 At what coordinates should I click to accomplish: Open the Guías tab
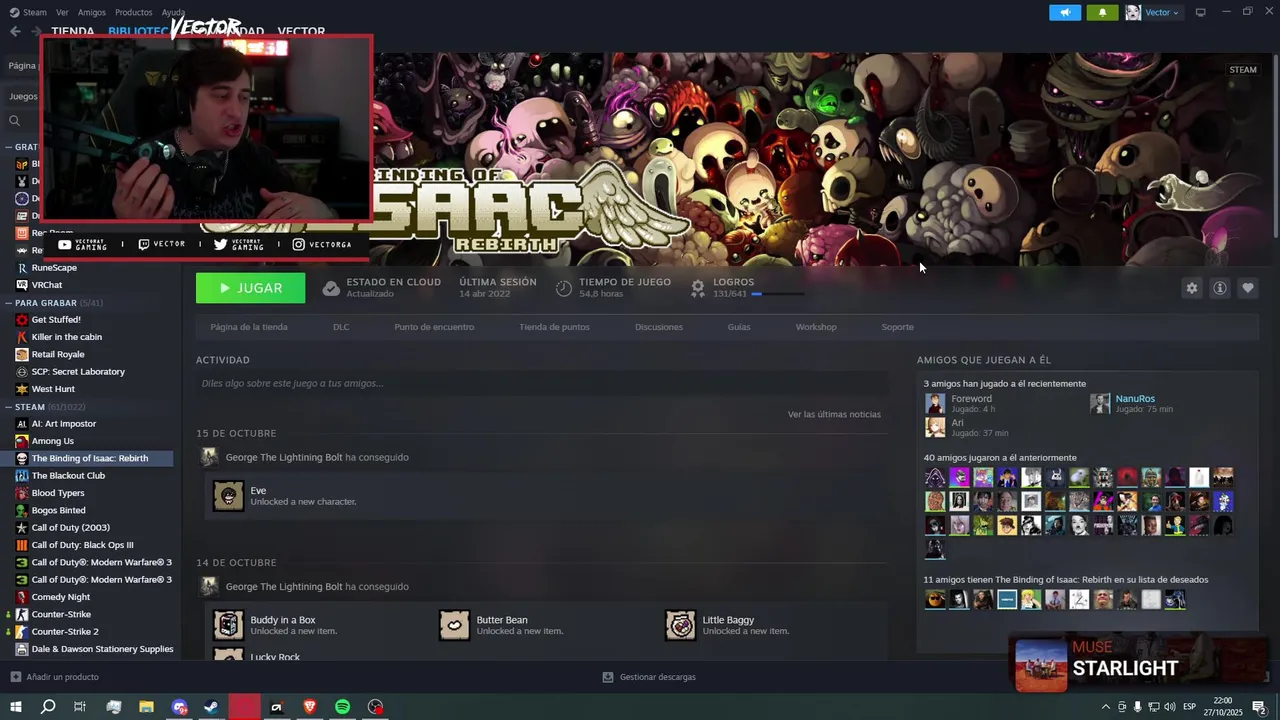click(739, 327)
